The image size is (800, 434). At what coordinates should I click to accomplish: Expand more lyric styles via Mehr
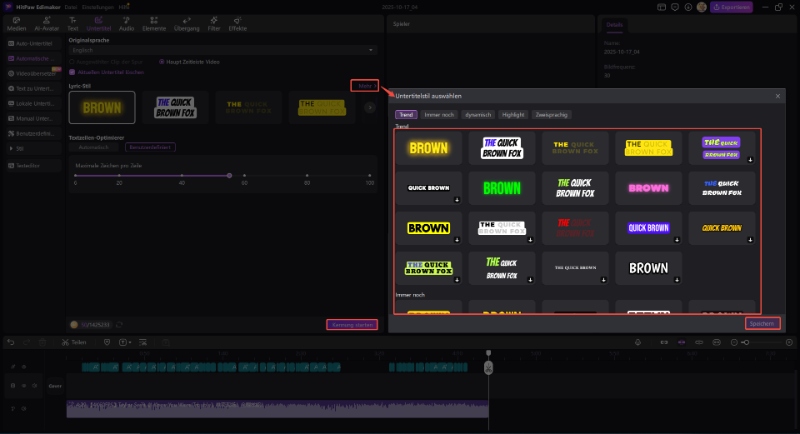click(x=365, y=87)
